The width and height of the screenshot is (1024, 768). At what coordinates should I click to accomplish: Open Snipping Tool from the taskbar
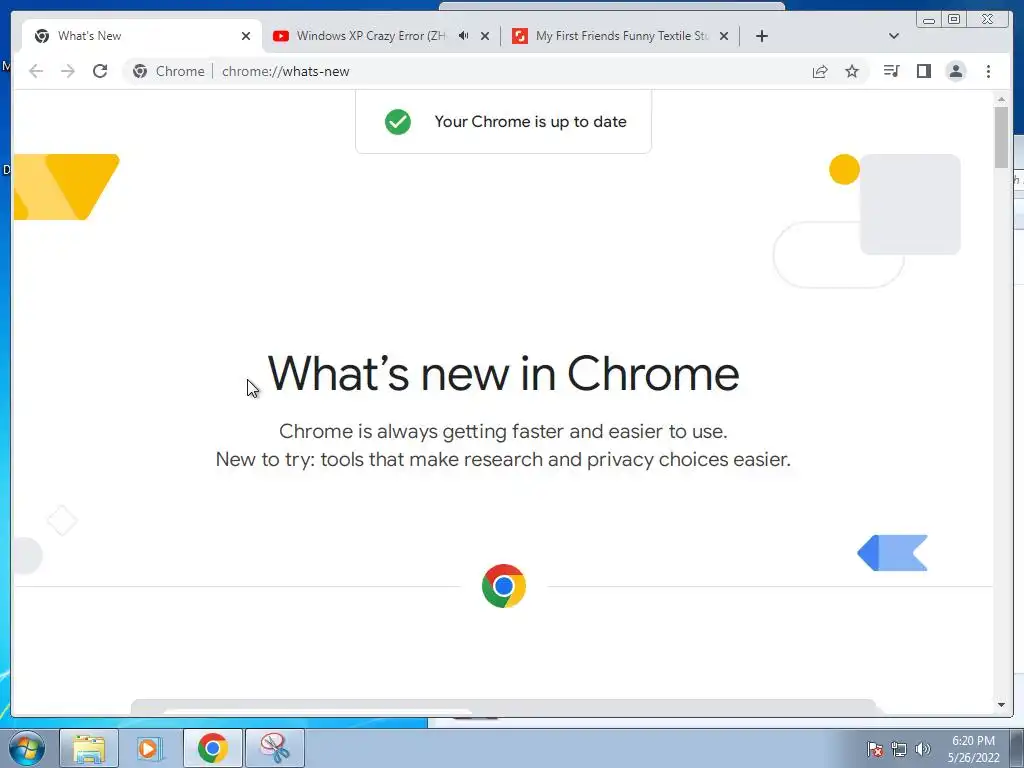pyautogui.click(x=275, y=748)
